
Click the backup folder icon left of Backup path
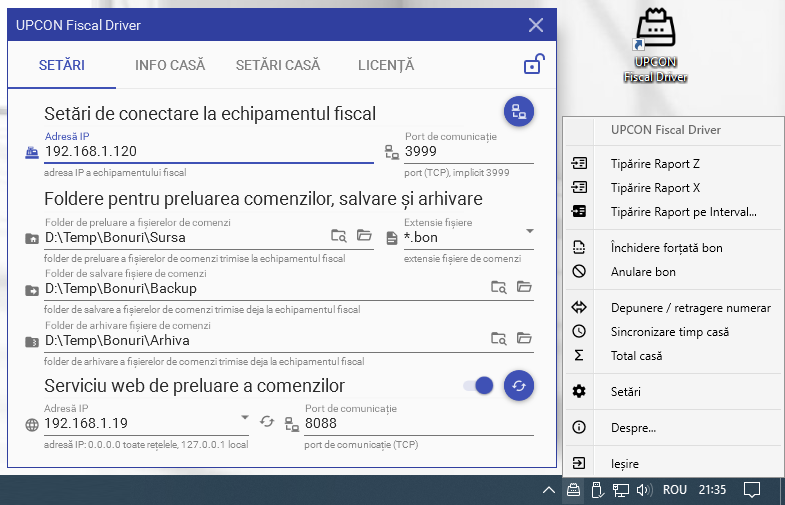point(32,290)
